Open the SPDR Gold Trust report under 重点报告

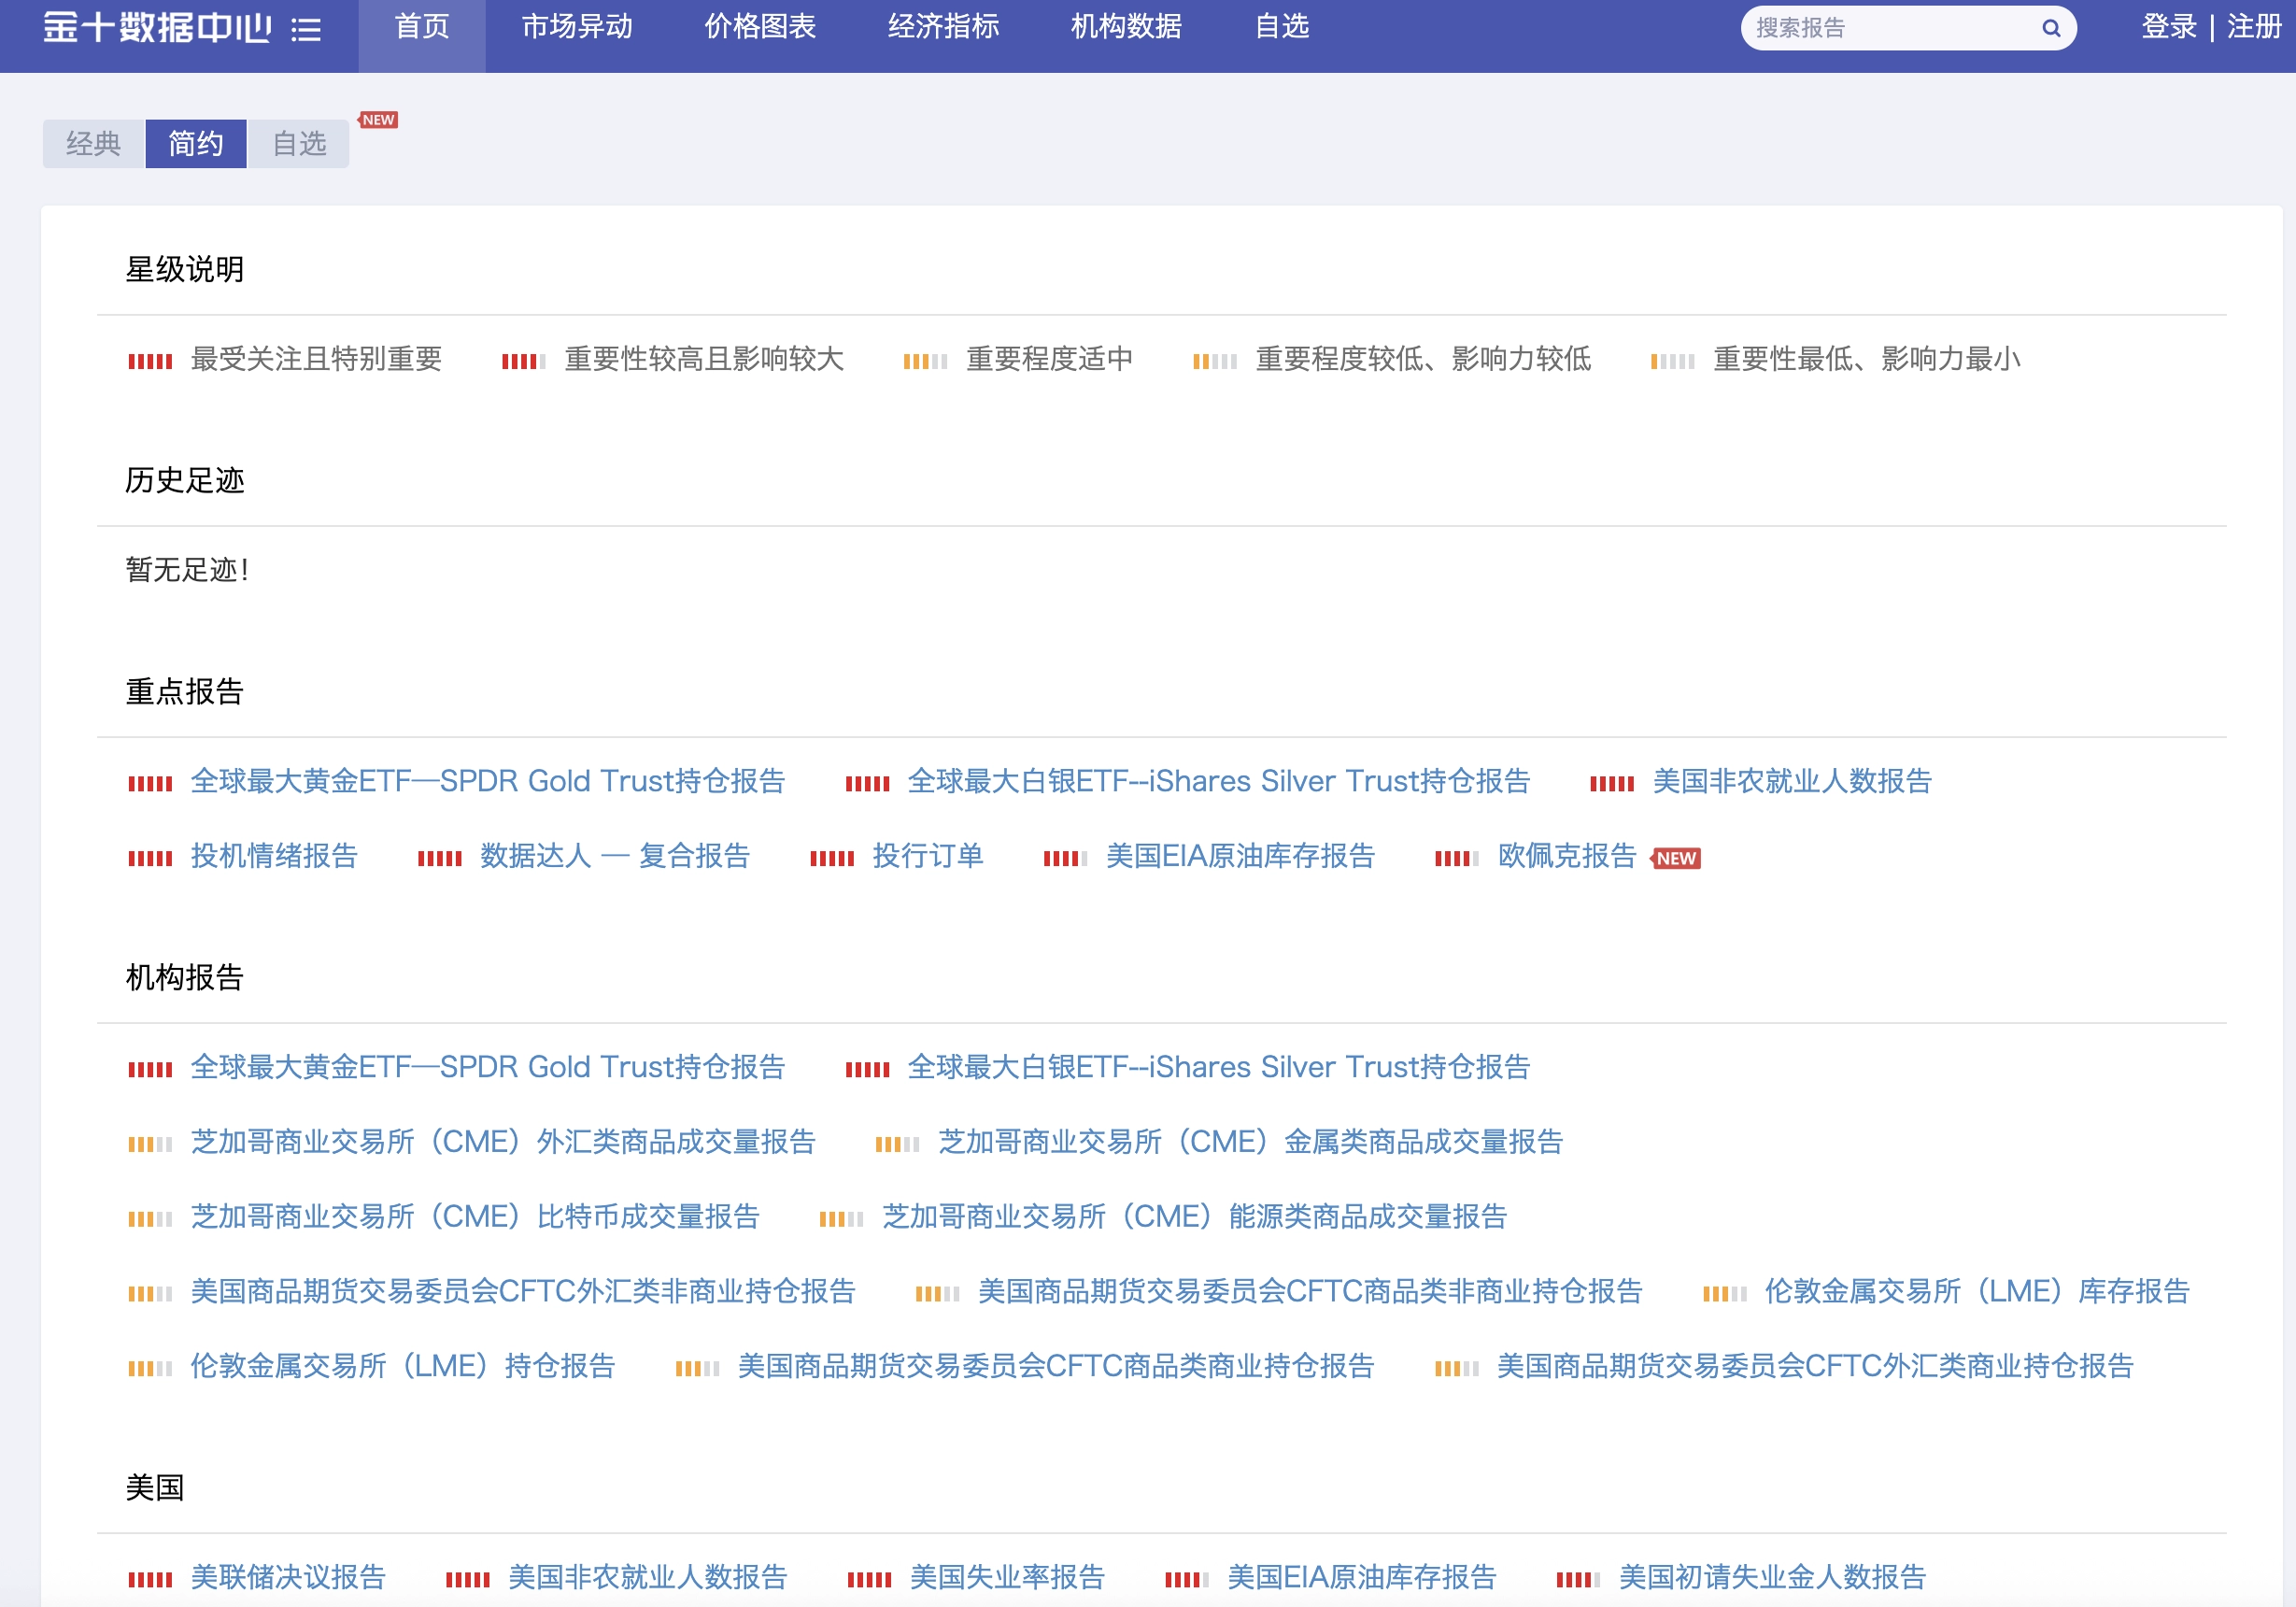[488, 781]
